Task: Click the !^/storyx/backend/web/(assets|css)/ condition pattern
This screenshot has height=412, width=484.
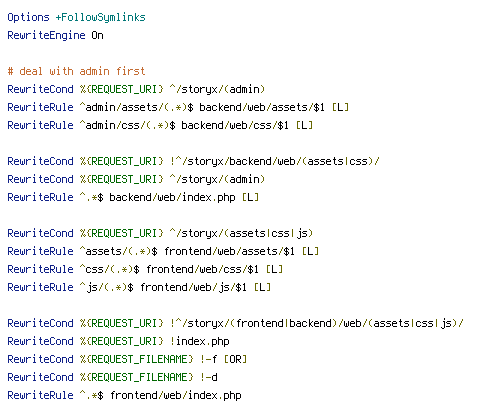Action: point(275,161)
